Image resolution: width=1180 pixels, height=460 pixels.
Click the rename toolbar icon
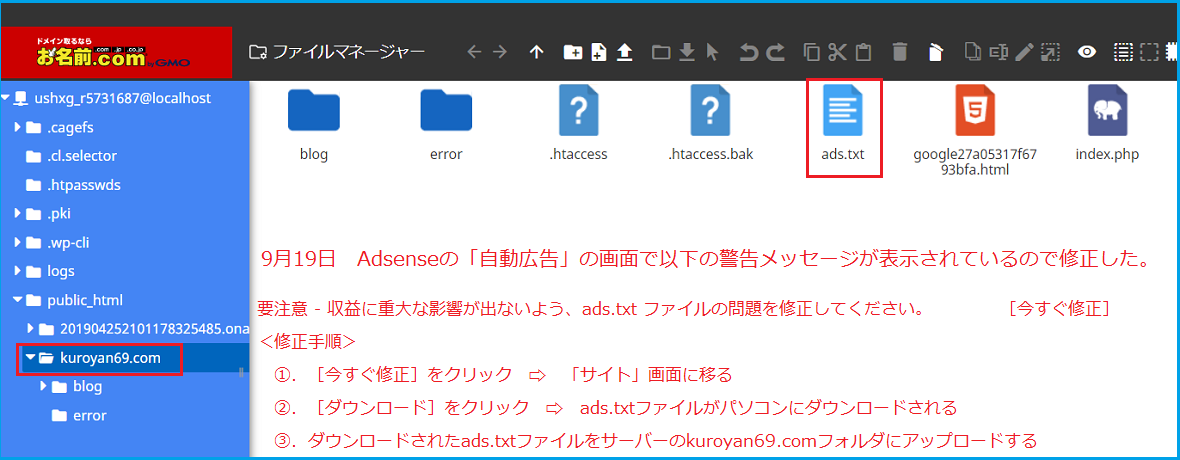999,52
